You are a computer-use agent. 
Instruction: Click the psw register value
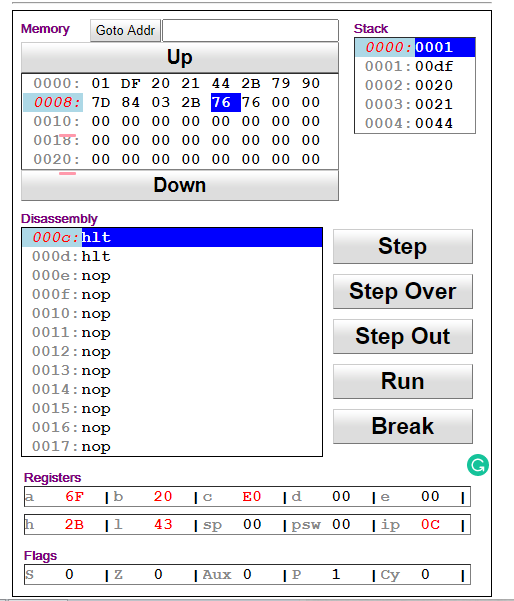(x=341, y=524)
